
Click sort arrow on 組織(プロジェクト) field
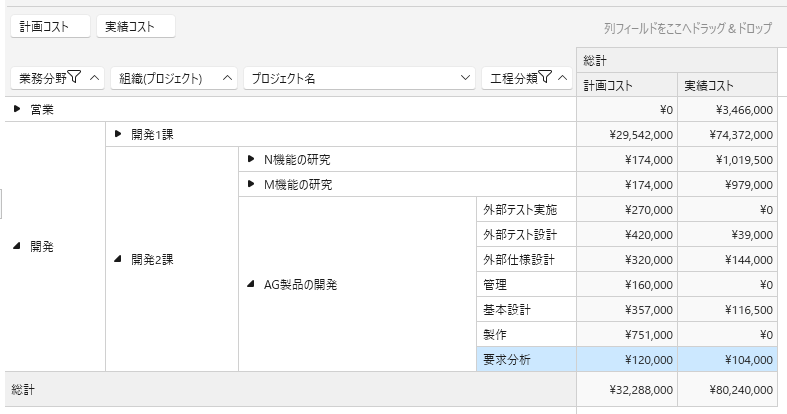[226, 78]
